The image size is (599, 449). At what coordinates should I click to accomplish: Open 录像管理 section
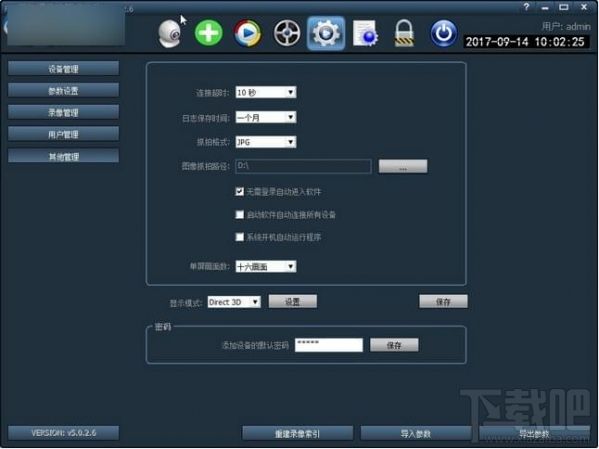click(63, 112)
